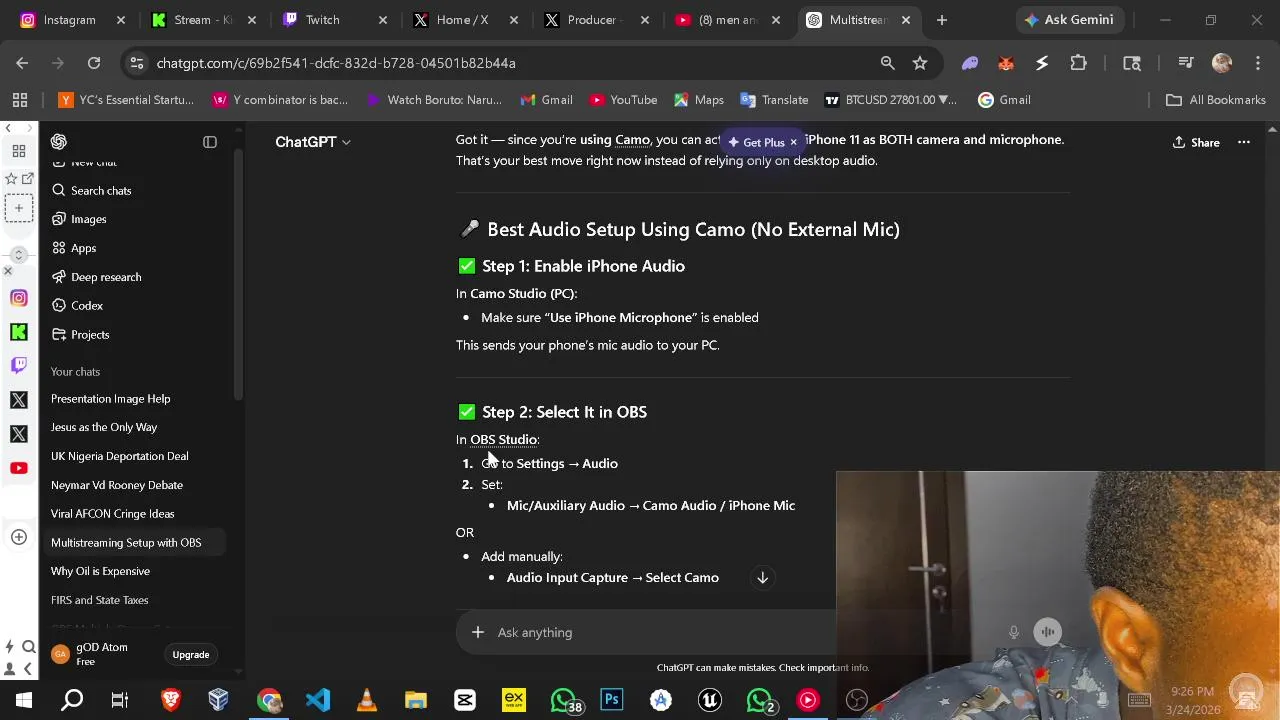The width and height of the screenshot is (1280, 720).
Task: Reload the ChatGPT page
Action: coord(94,63)
